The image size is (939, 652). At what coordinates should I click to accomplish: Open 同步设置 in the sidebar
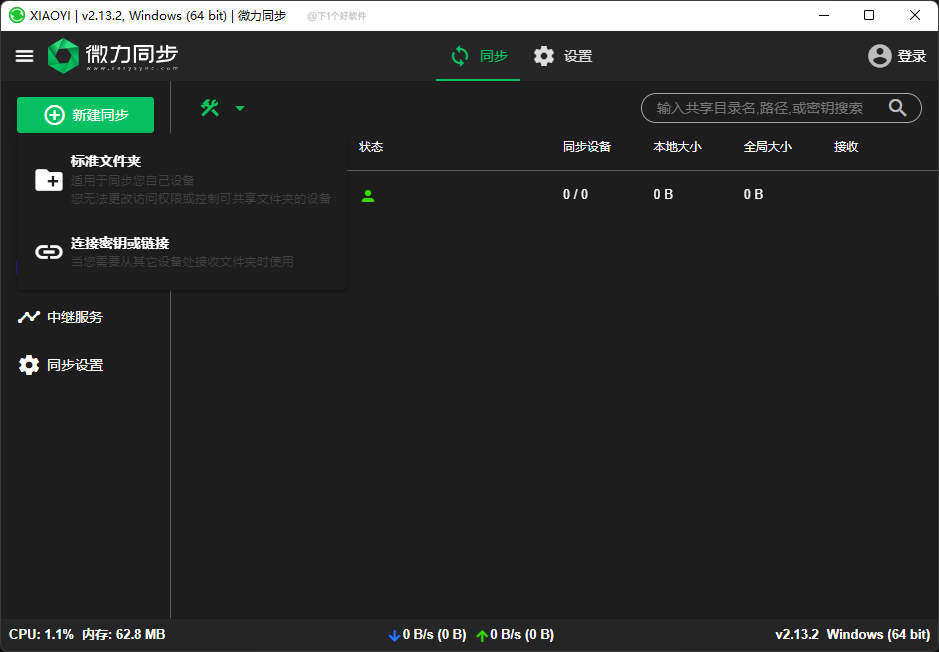click(60, 365)
